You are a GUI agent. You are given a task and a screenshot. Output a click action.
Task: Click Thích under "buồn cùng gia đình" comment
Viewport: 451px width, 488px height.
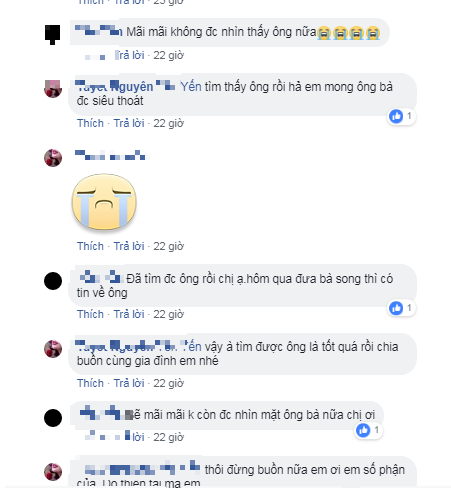point(90,383)
